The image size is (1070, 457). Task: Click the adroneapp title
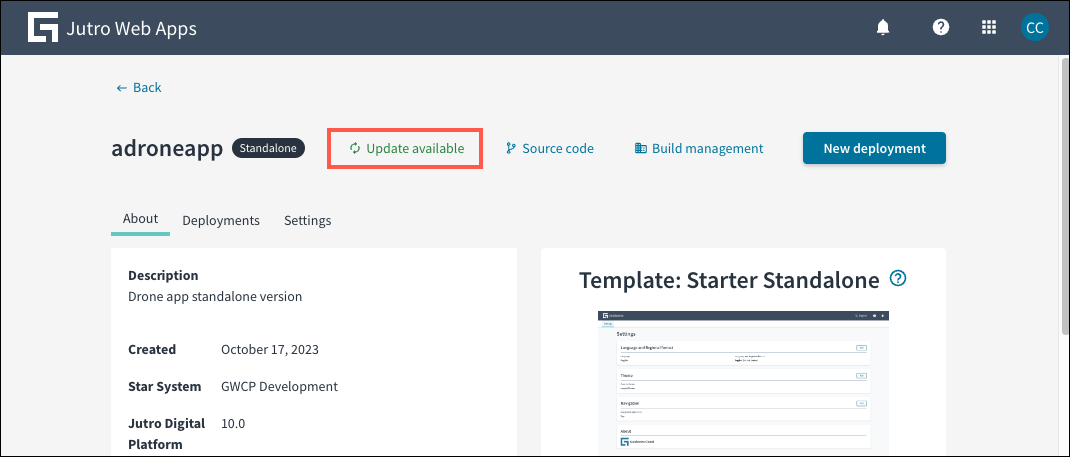167,149
